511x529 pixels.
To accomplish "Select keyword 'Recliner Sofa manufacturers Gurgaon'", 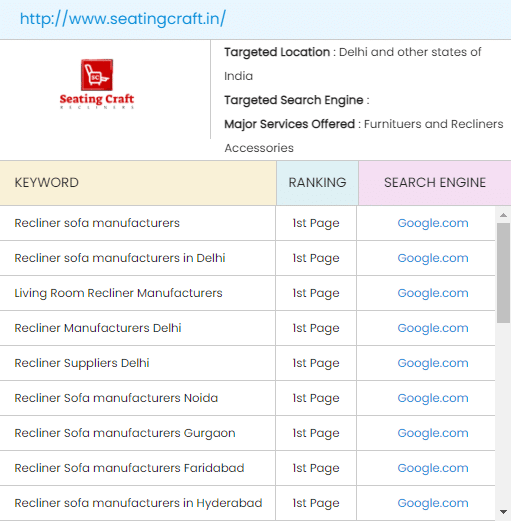I will (125, 433).
